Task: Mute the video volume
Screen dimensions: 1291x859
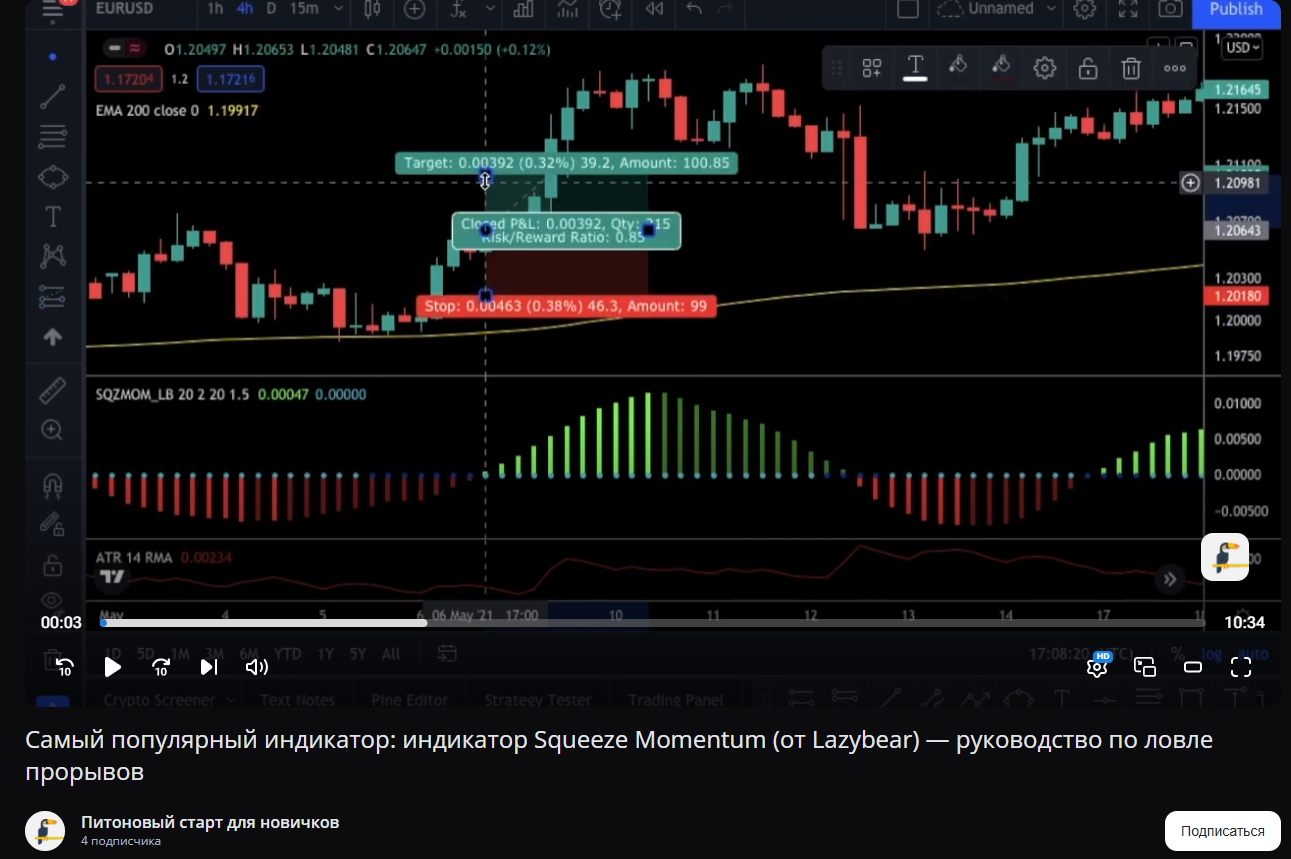Action: (257, 667)
